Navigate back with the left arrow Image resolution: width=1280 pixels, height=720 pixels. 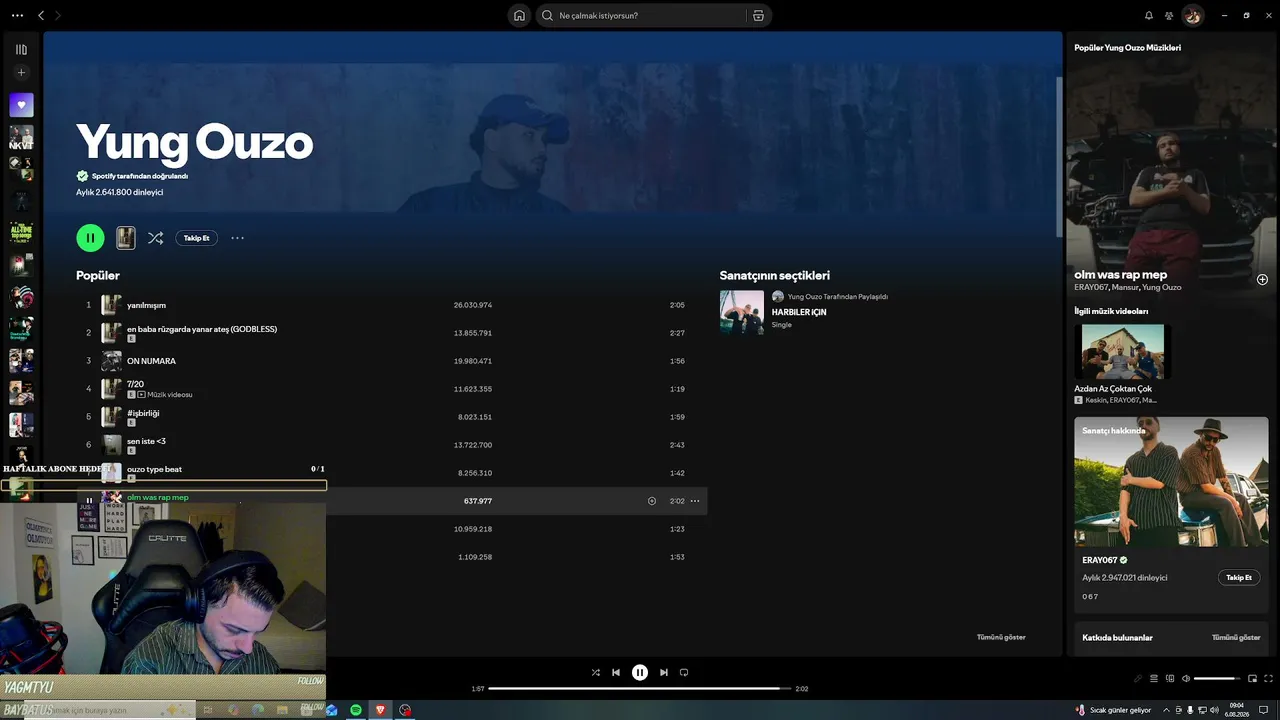[x=41, y=15]
